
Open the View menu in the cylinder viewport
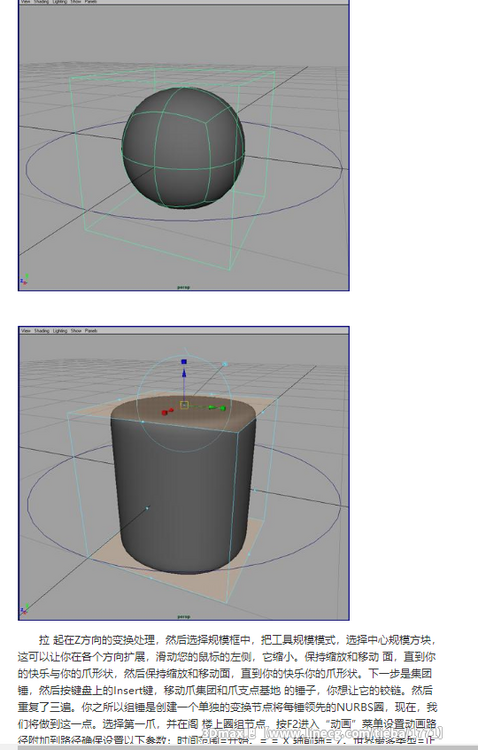(x=26, y=331)
